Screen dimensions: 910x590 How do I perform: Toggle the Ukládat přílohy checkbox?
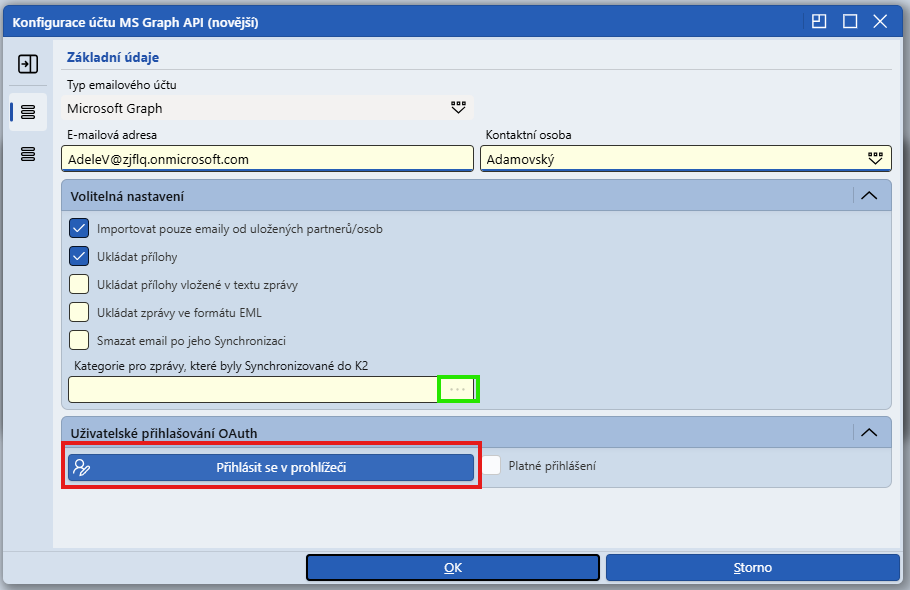(79, 256)
